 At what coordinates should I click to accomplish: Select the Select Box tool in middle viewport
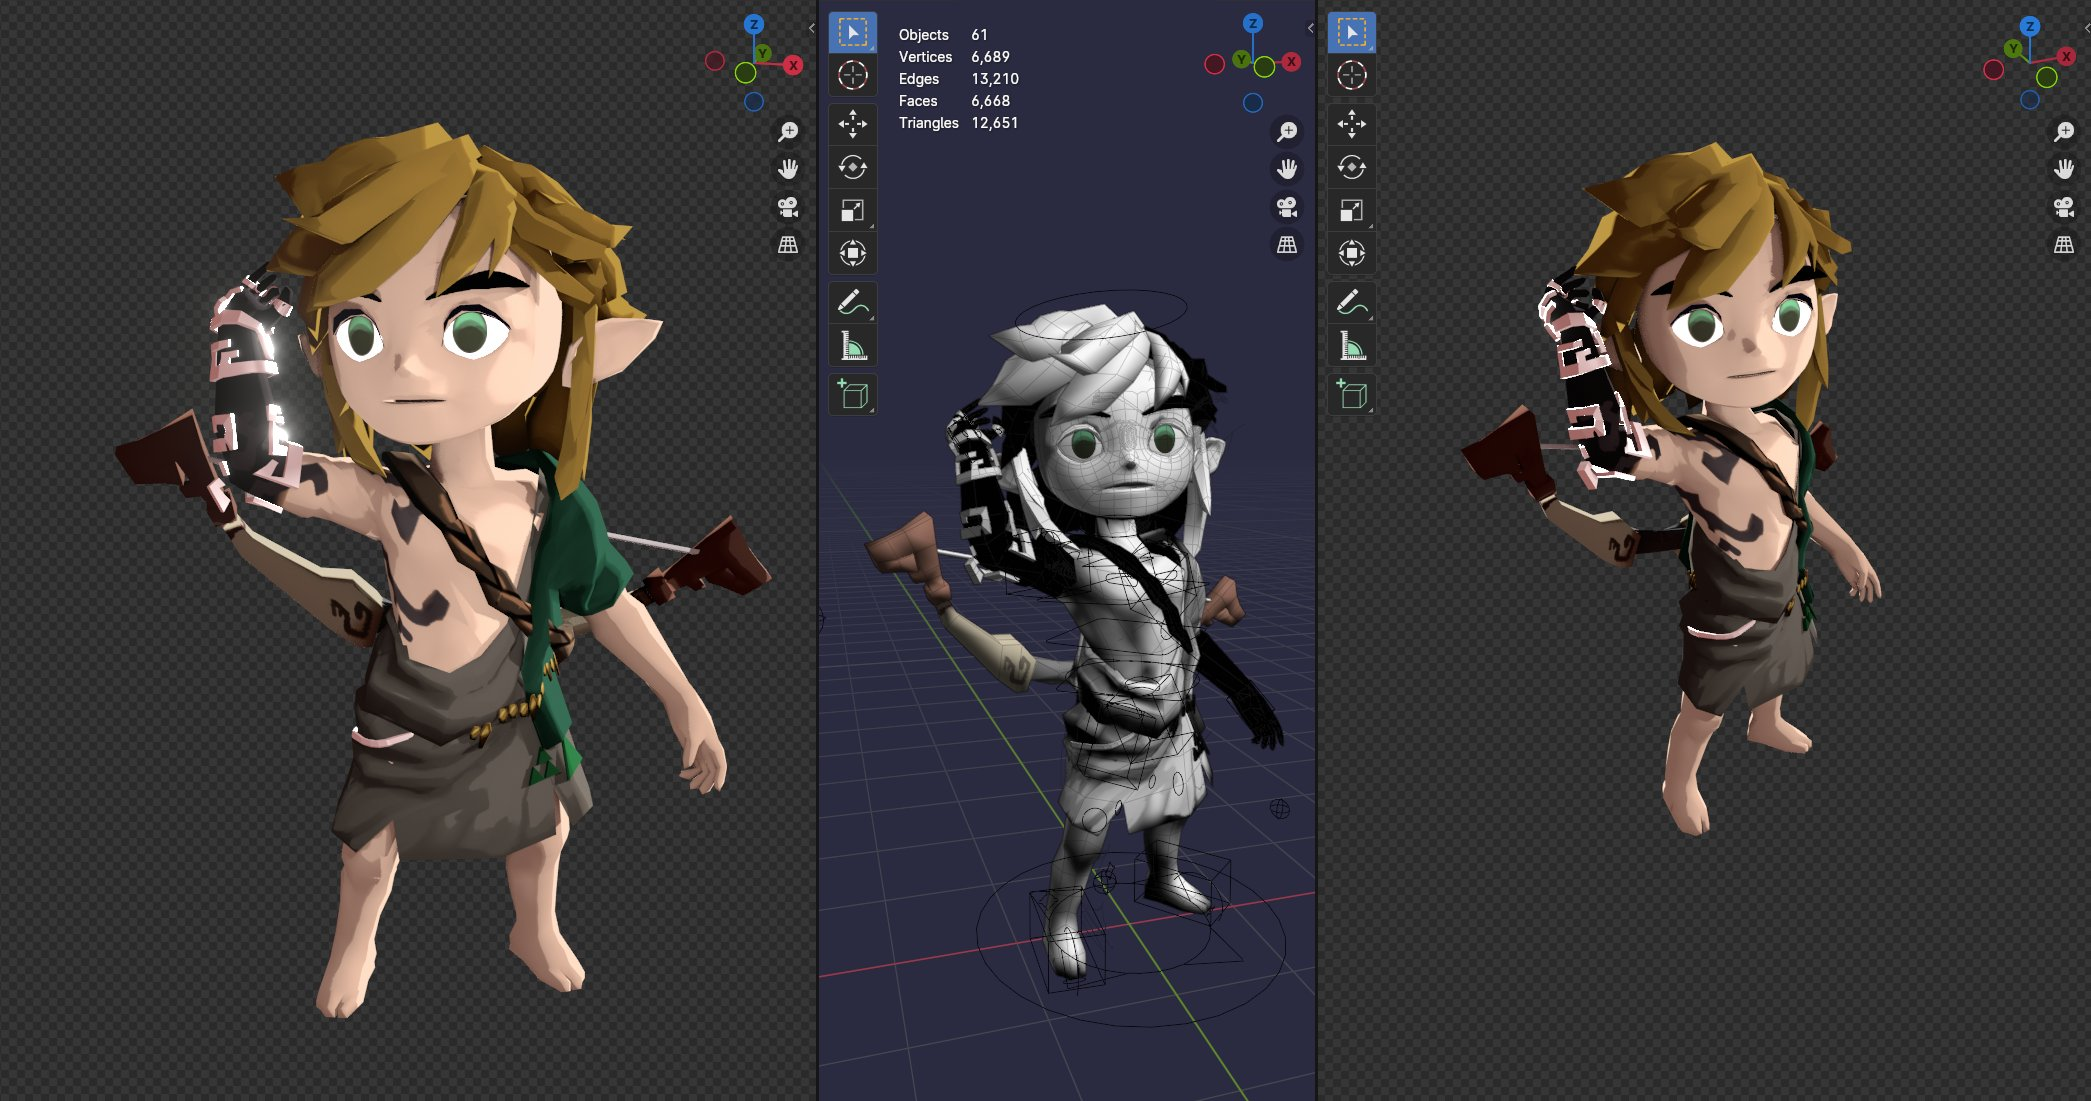[852, 33]
